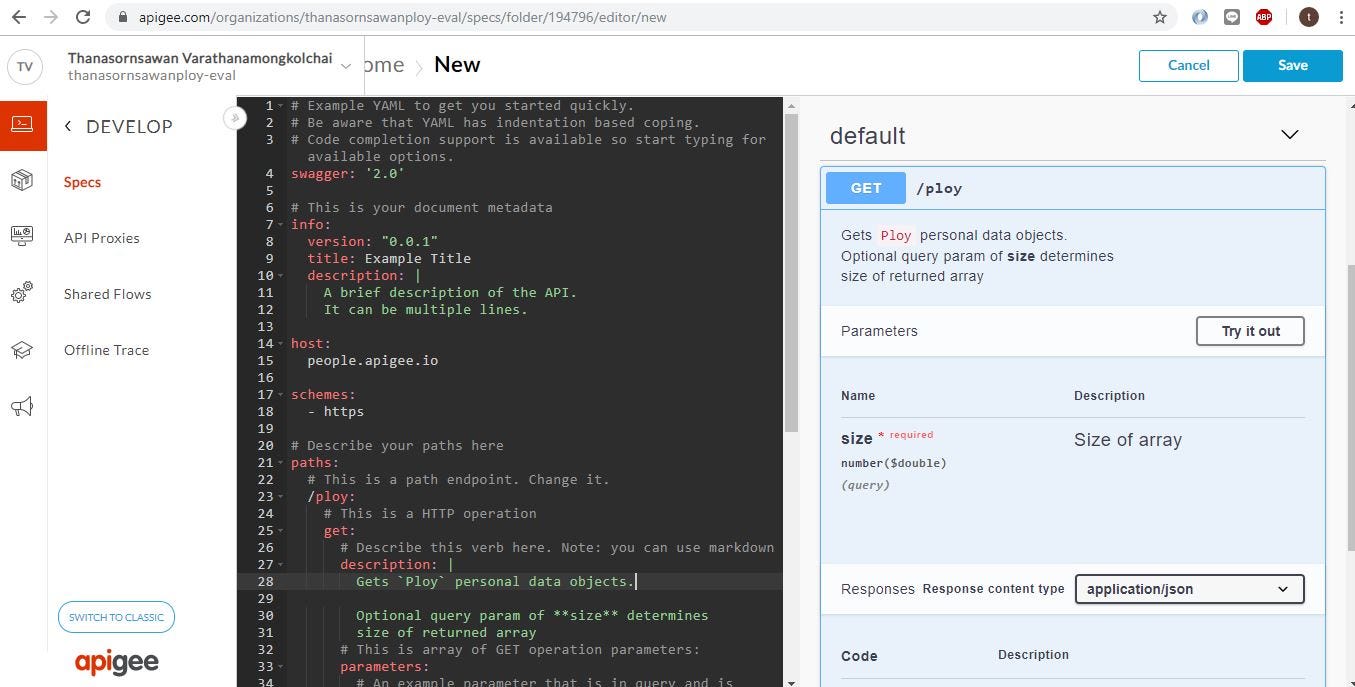Reload the page with the refresh icon

tap(83, 16)
